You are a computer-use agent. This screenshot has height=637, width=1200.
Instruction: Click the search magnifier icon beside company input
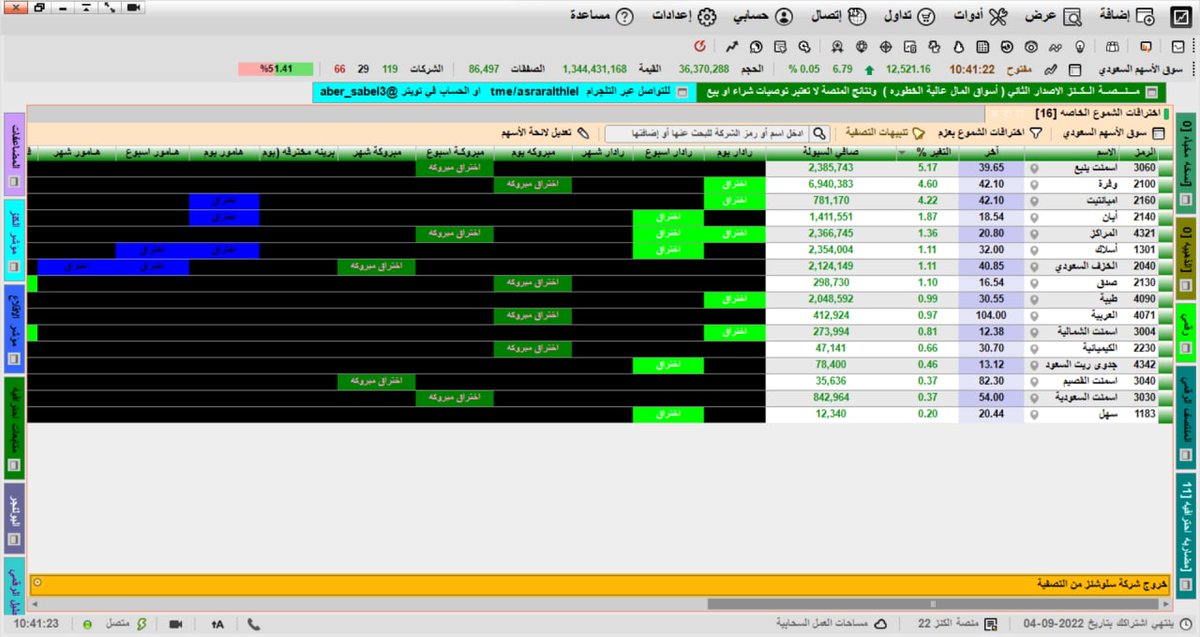point(819,133)
